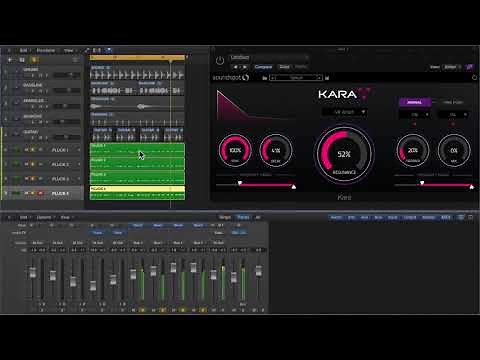Open the Kara preset selector dropdown
Image resolution: width=480 pixels, height=360 pixels.
(296, 78)
